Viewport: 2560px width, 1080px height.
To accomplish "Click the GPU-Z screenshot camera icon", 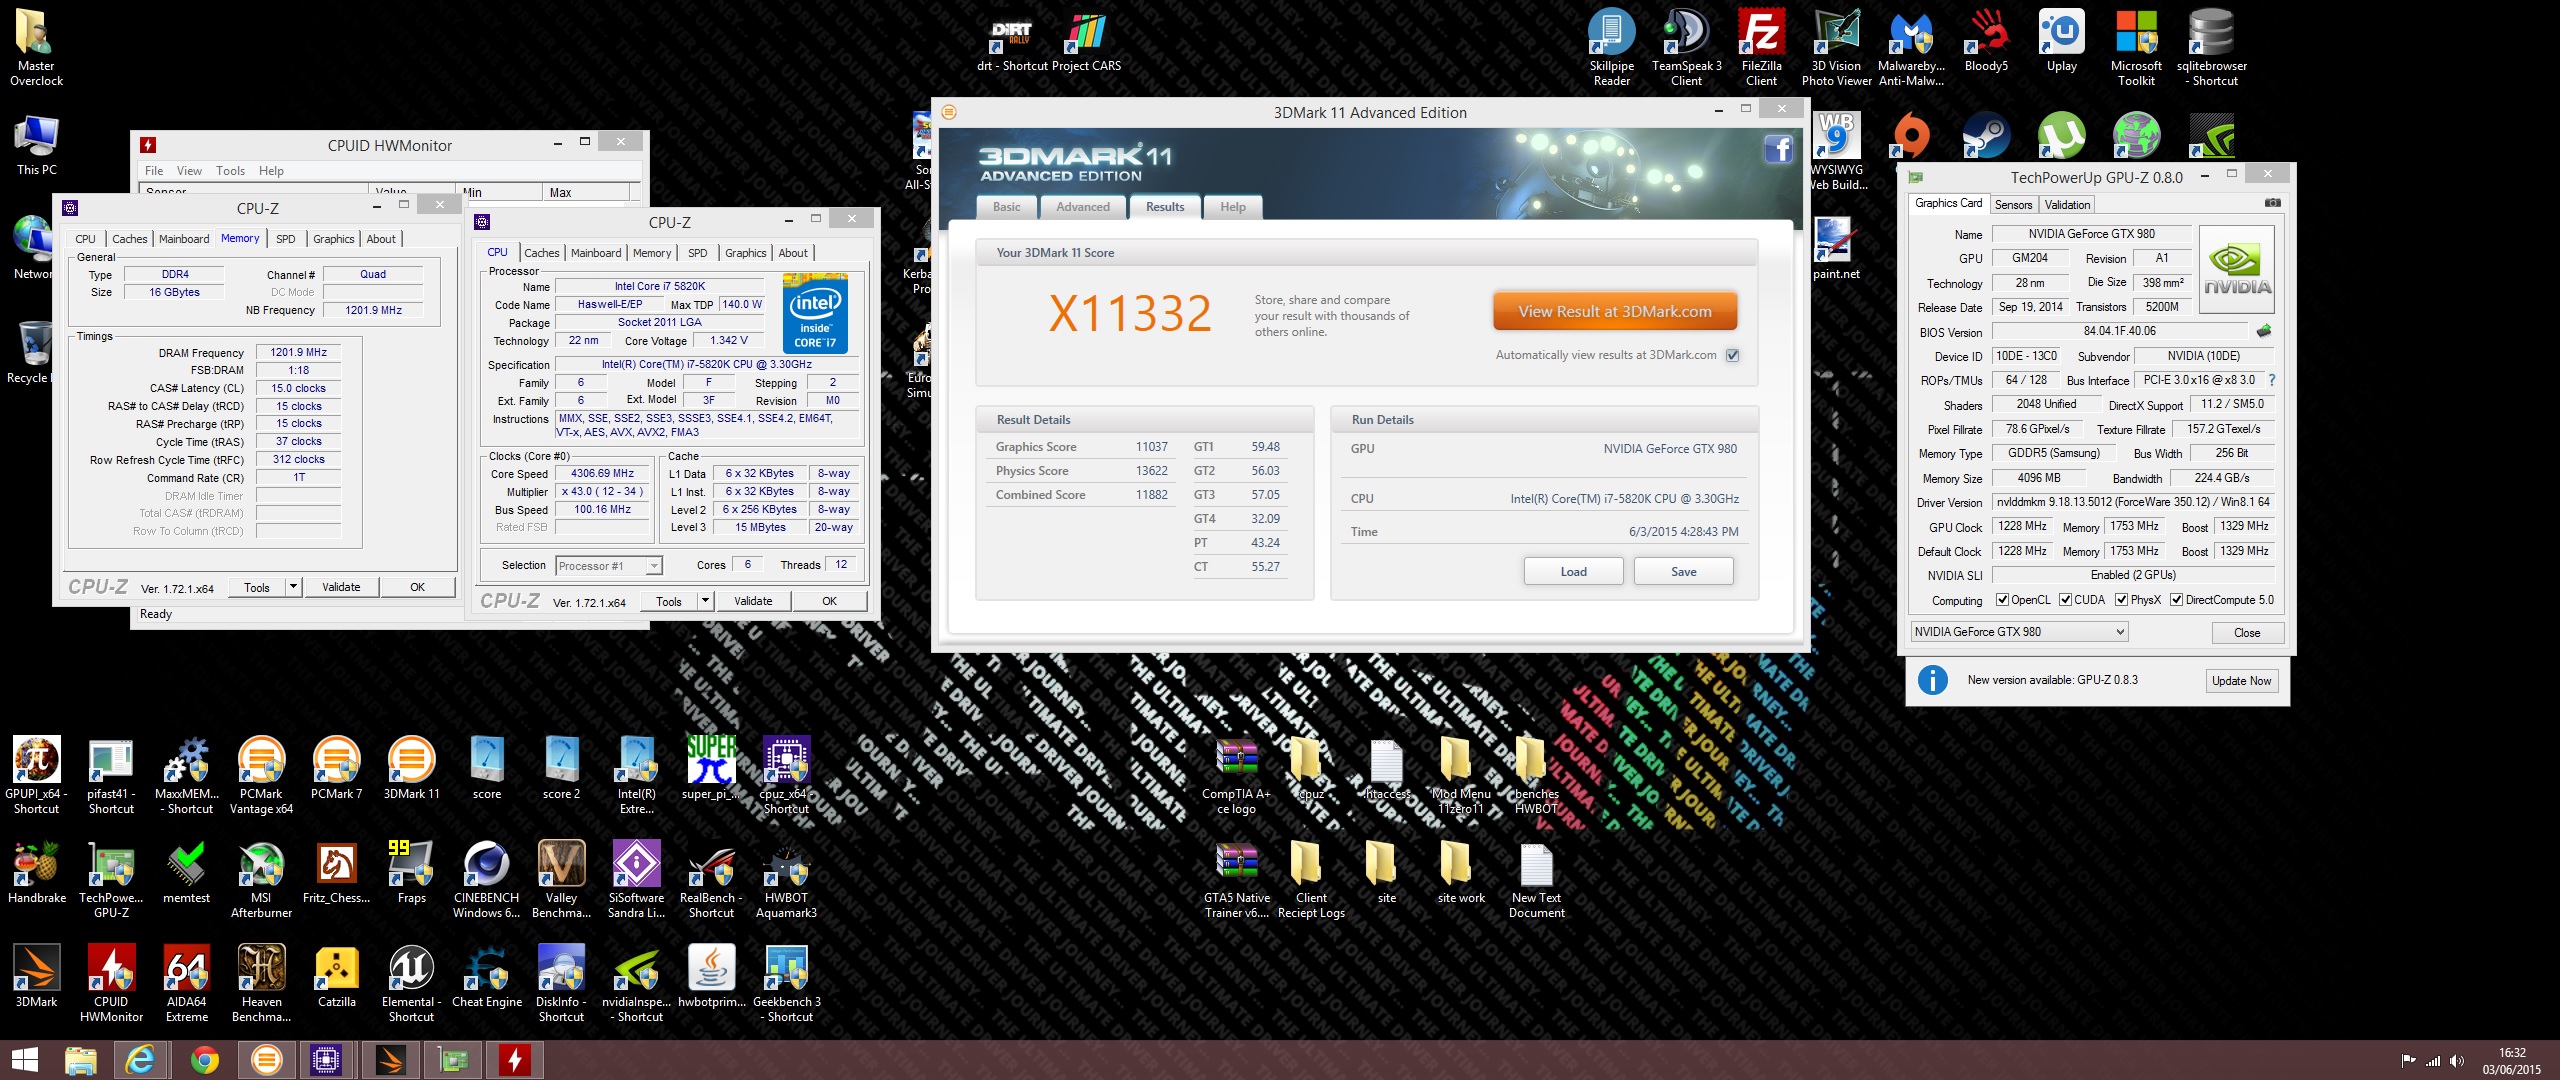I will [x=2272, y=203].
